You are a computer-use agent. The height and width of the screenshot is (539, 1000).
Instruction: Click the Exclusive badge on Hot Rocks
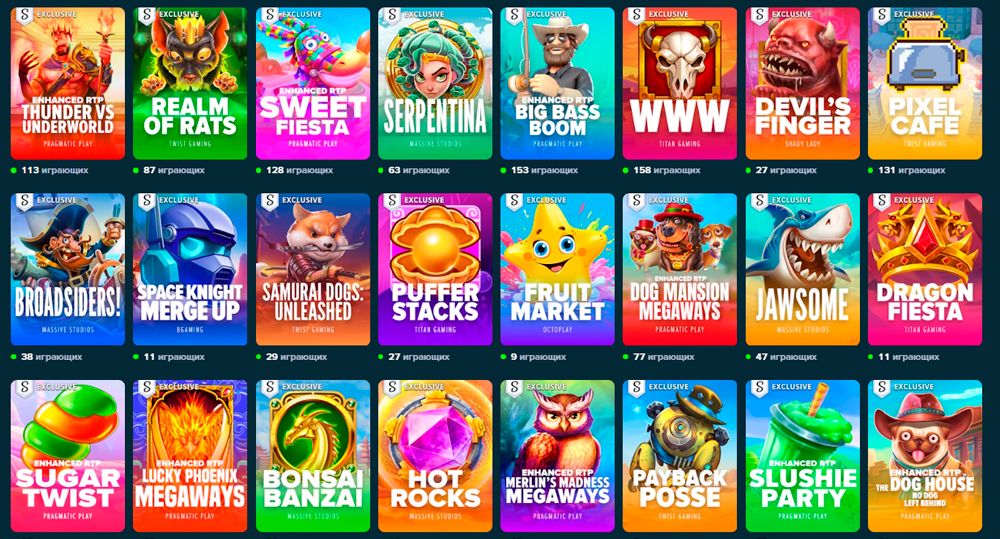(x=415, y=387)
